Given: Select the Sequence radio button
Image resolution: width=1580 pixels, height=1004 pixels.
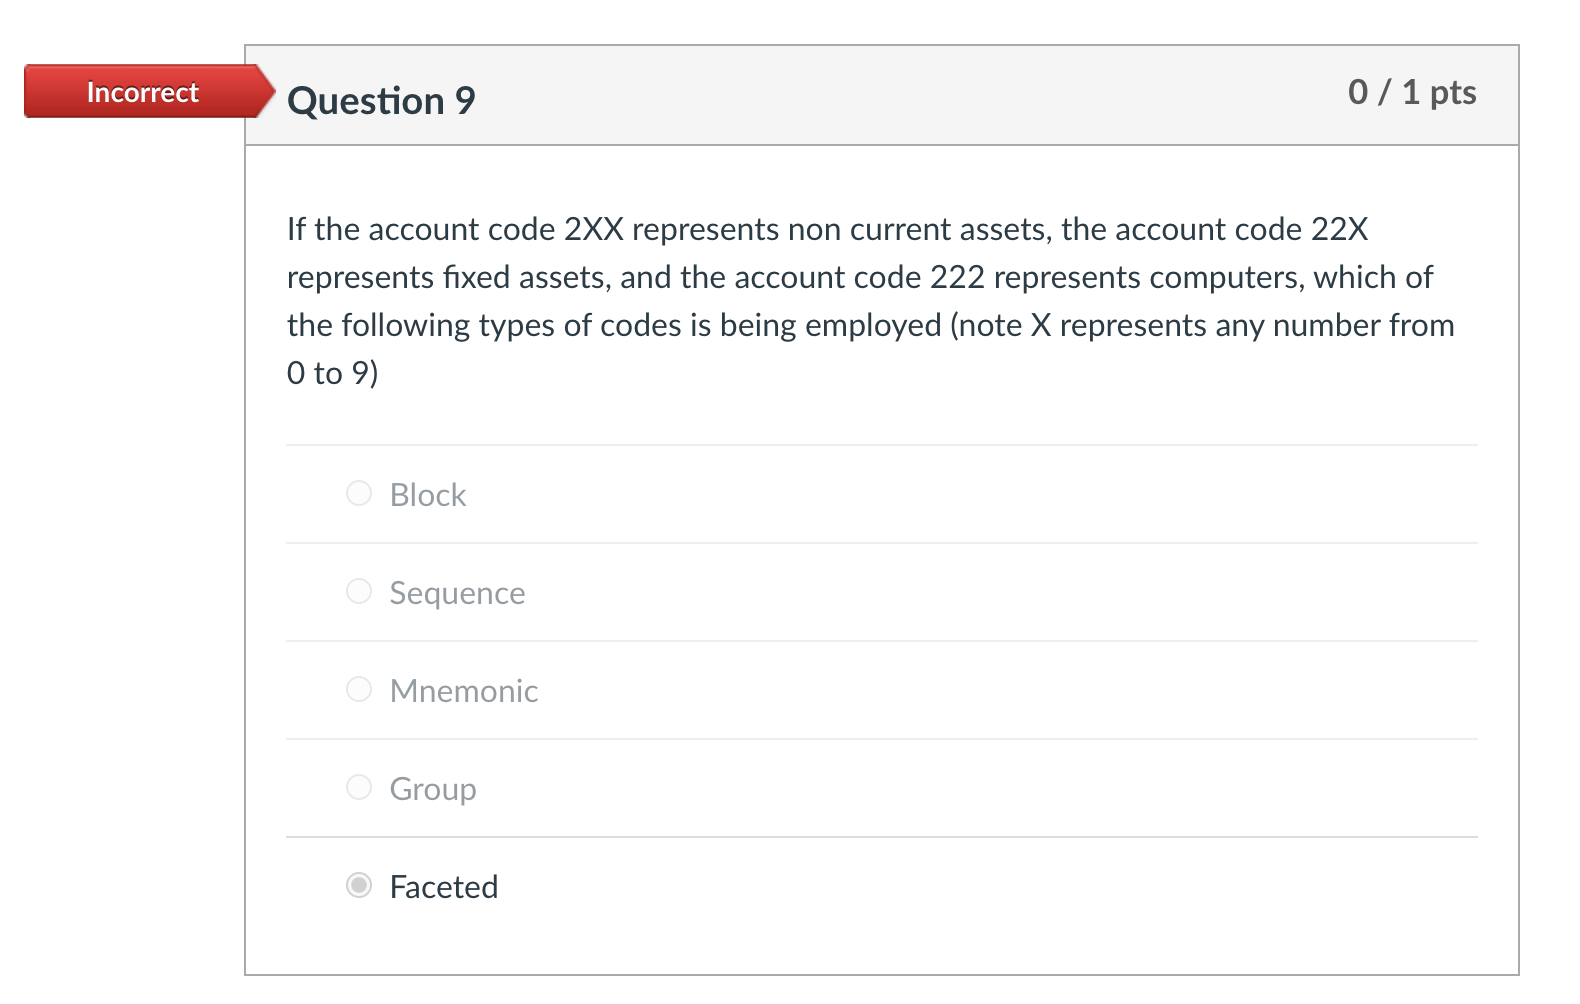Looking at the screenshot, I should 358,591.
